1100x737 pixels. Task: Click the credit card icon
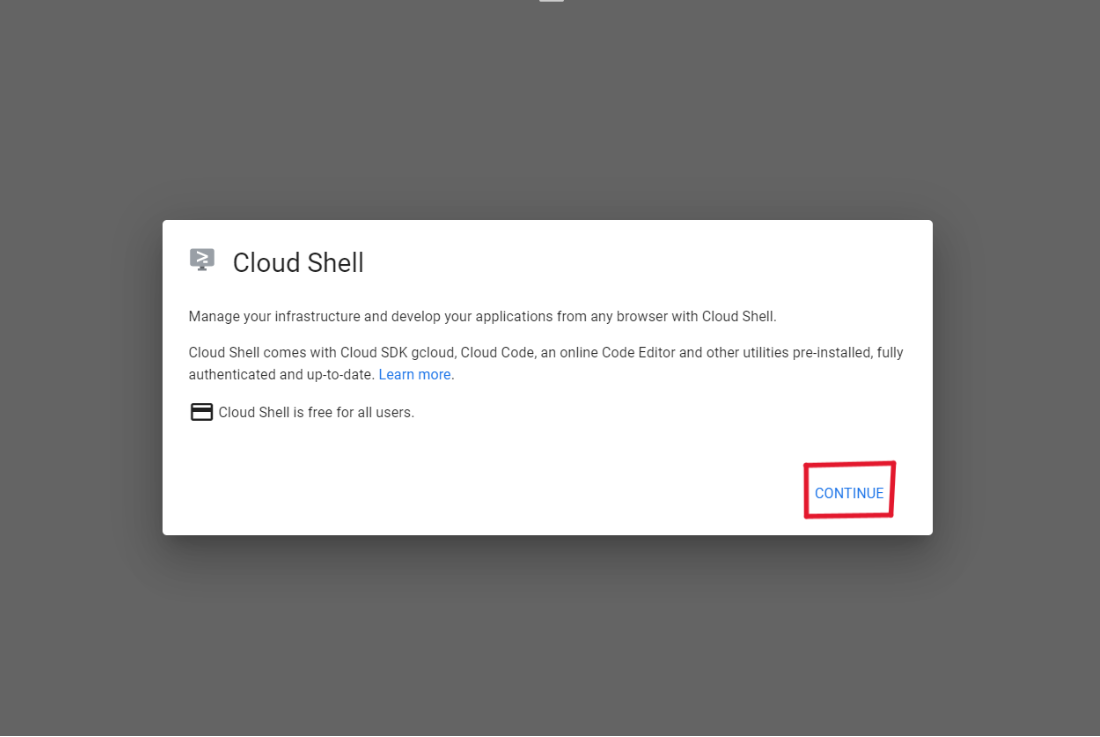click(x=201, y=412)
